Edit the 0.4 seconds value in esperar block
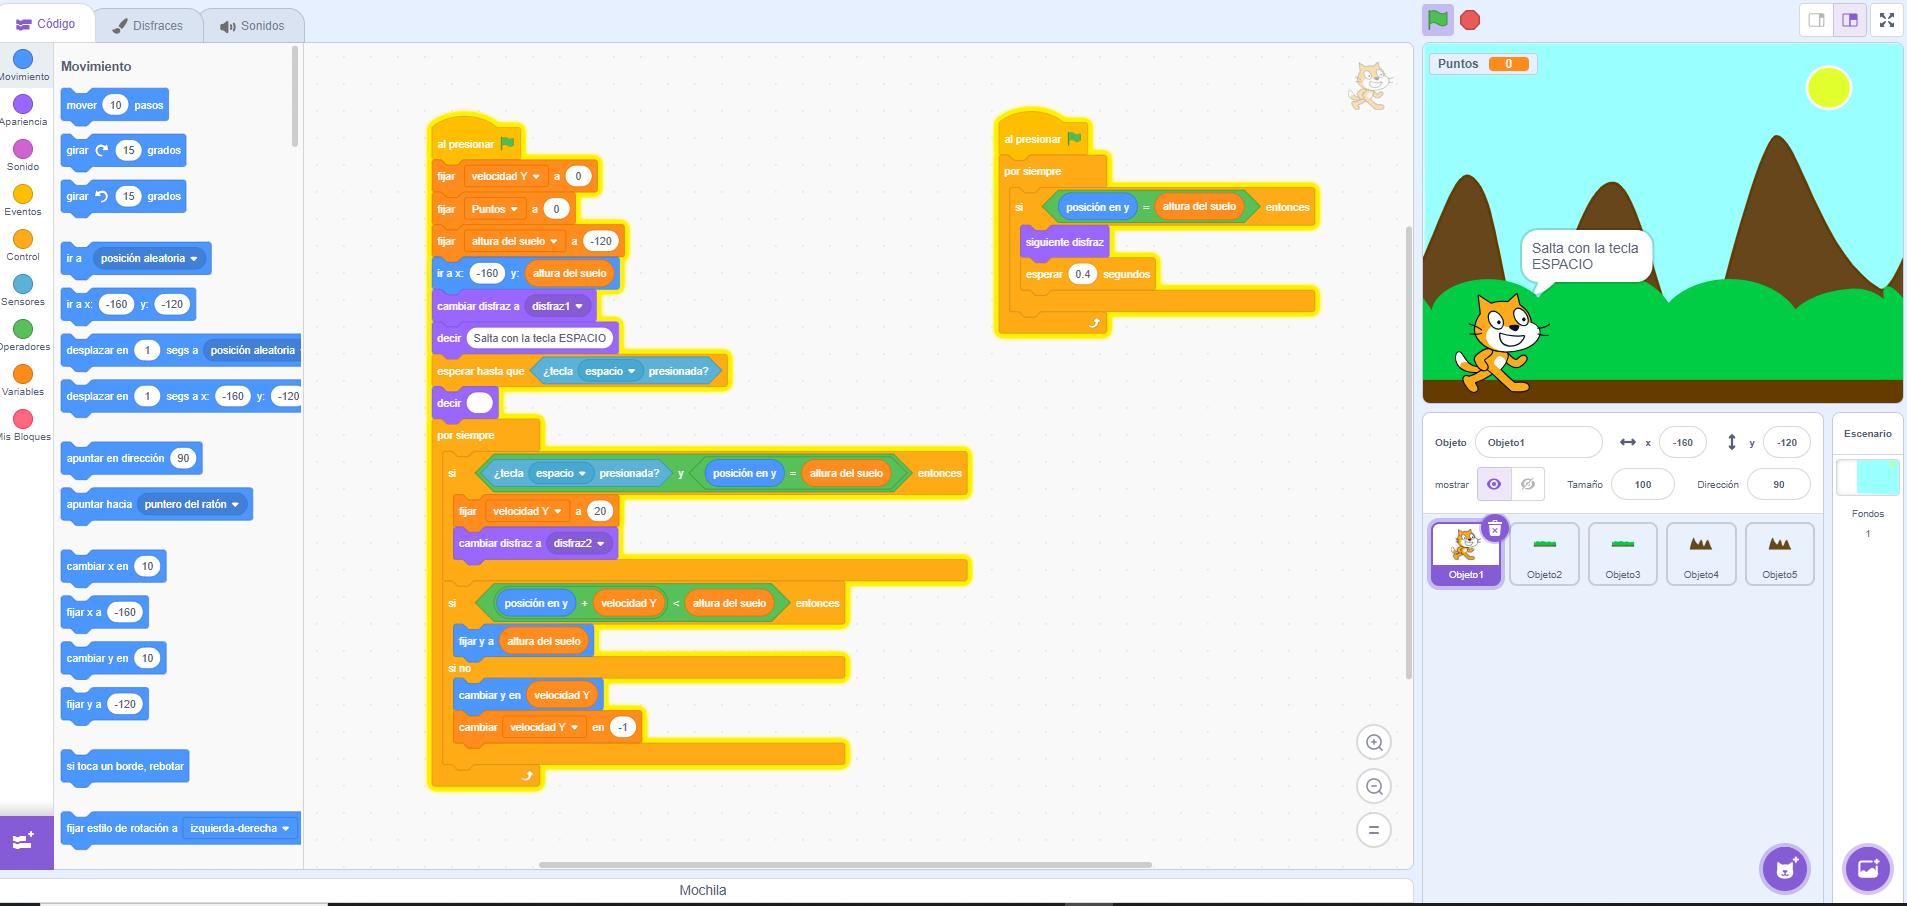This screenshot has height=906, width=1907. pyautogui.click(x=1083, y=274)
